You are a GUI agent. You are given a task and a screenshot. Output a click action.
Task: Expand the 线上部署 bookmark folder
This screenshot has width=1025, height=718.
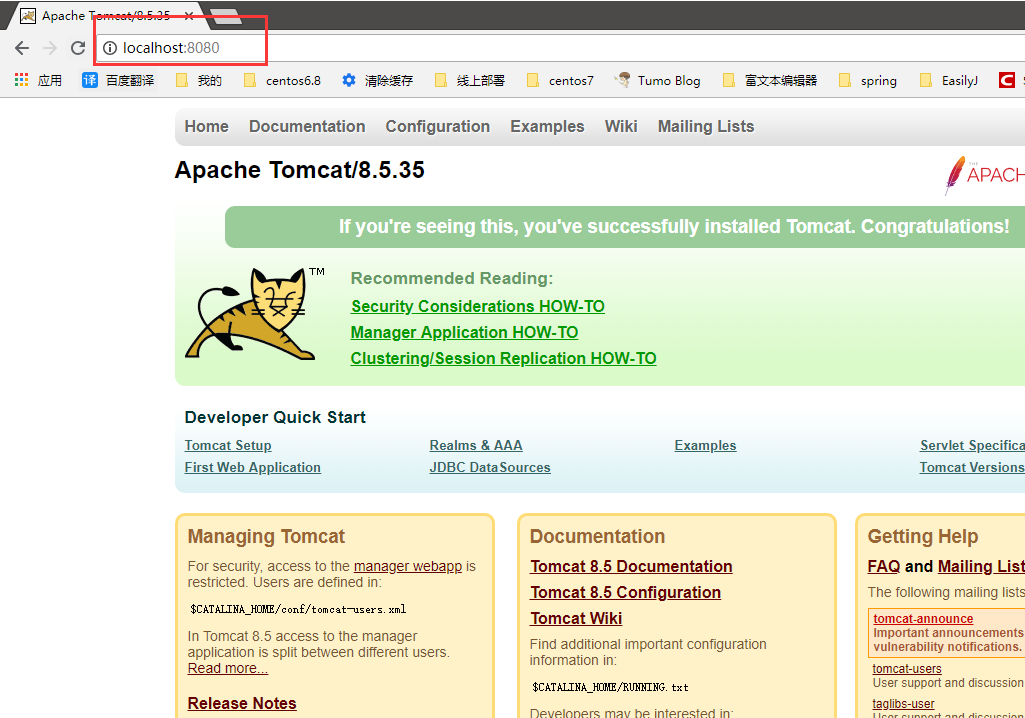point(470,80)
